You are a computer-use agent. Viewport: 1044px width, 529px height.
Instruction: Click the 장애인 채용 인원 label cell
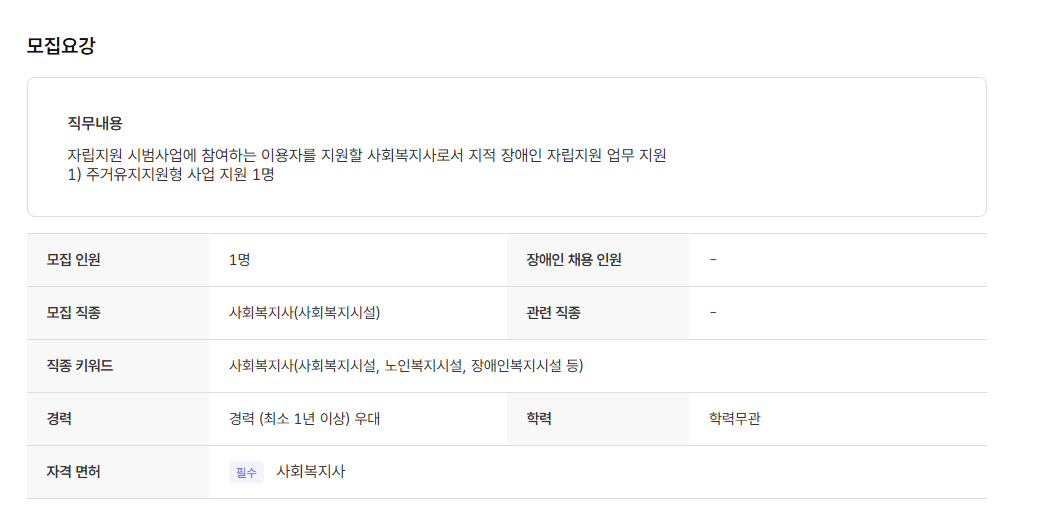click(574, 260)
